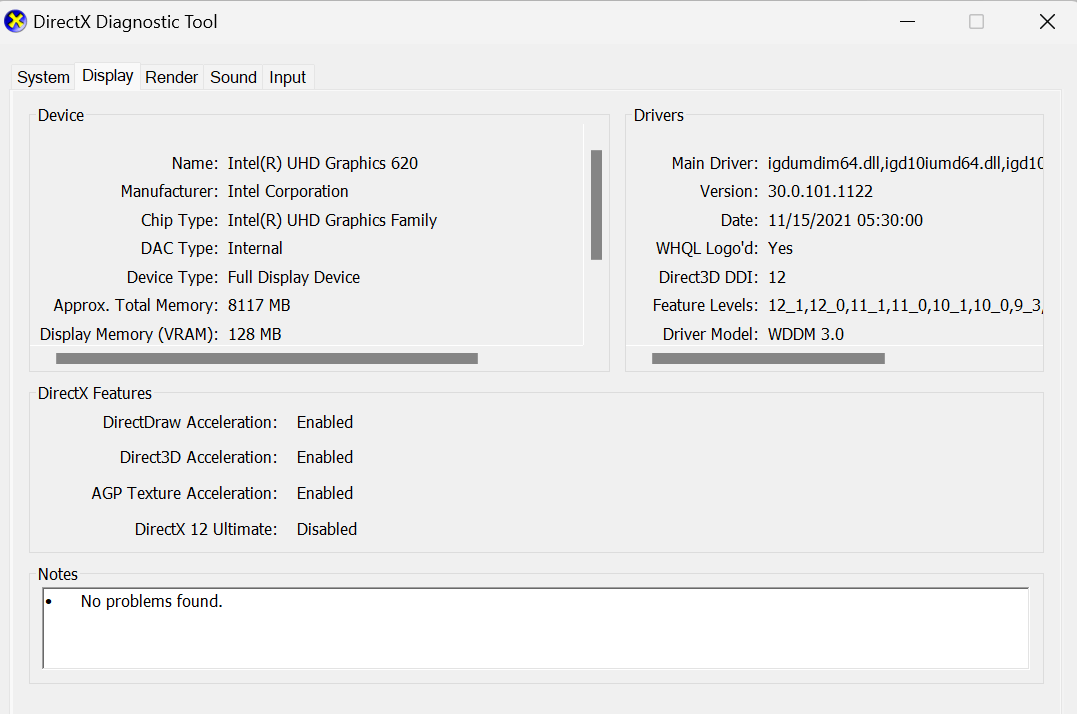Viewport: 1077px width, 714px height.
Task: Click the Device panel horizontal scrollbar
Action: coord(267,358)
